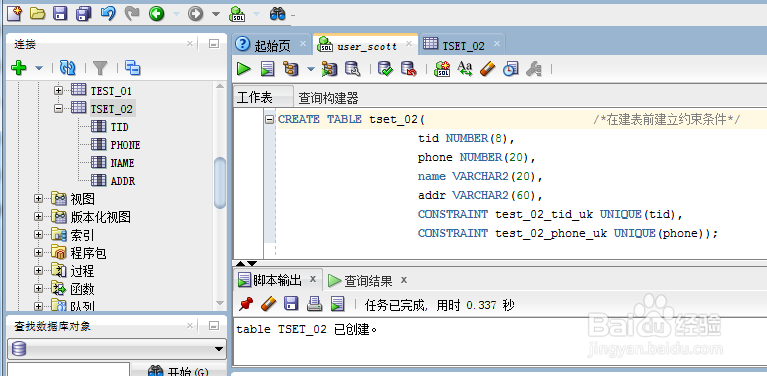Save the script output with the disk icon
Screen dimensions: 767x376
(292, 304)
